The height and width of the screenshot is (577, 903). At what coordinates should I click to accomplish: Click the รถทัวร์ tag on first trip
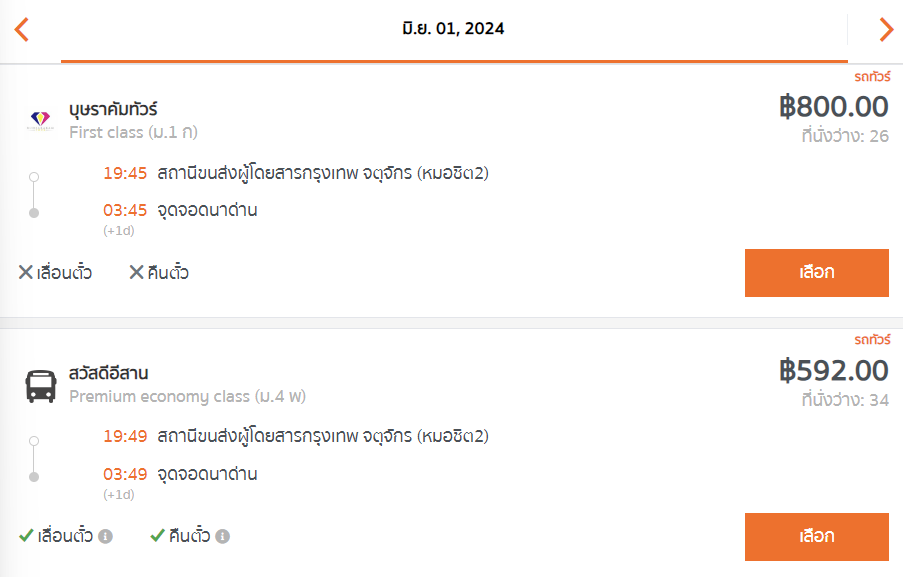pyautogui.click(x=872, y=77)
